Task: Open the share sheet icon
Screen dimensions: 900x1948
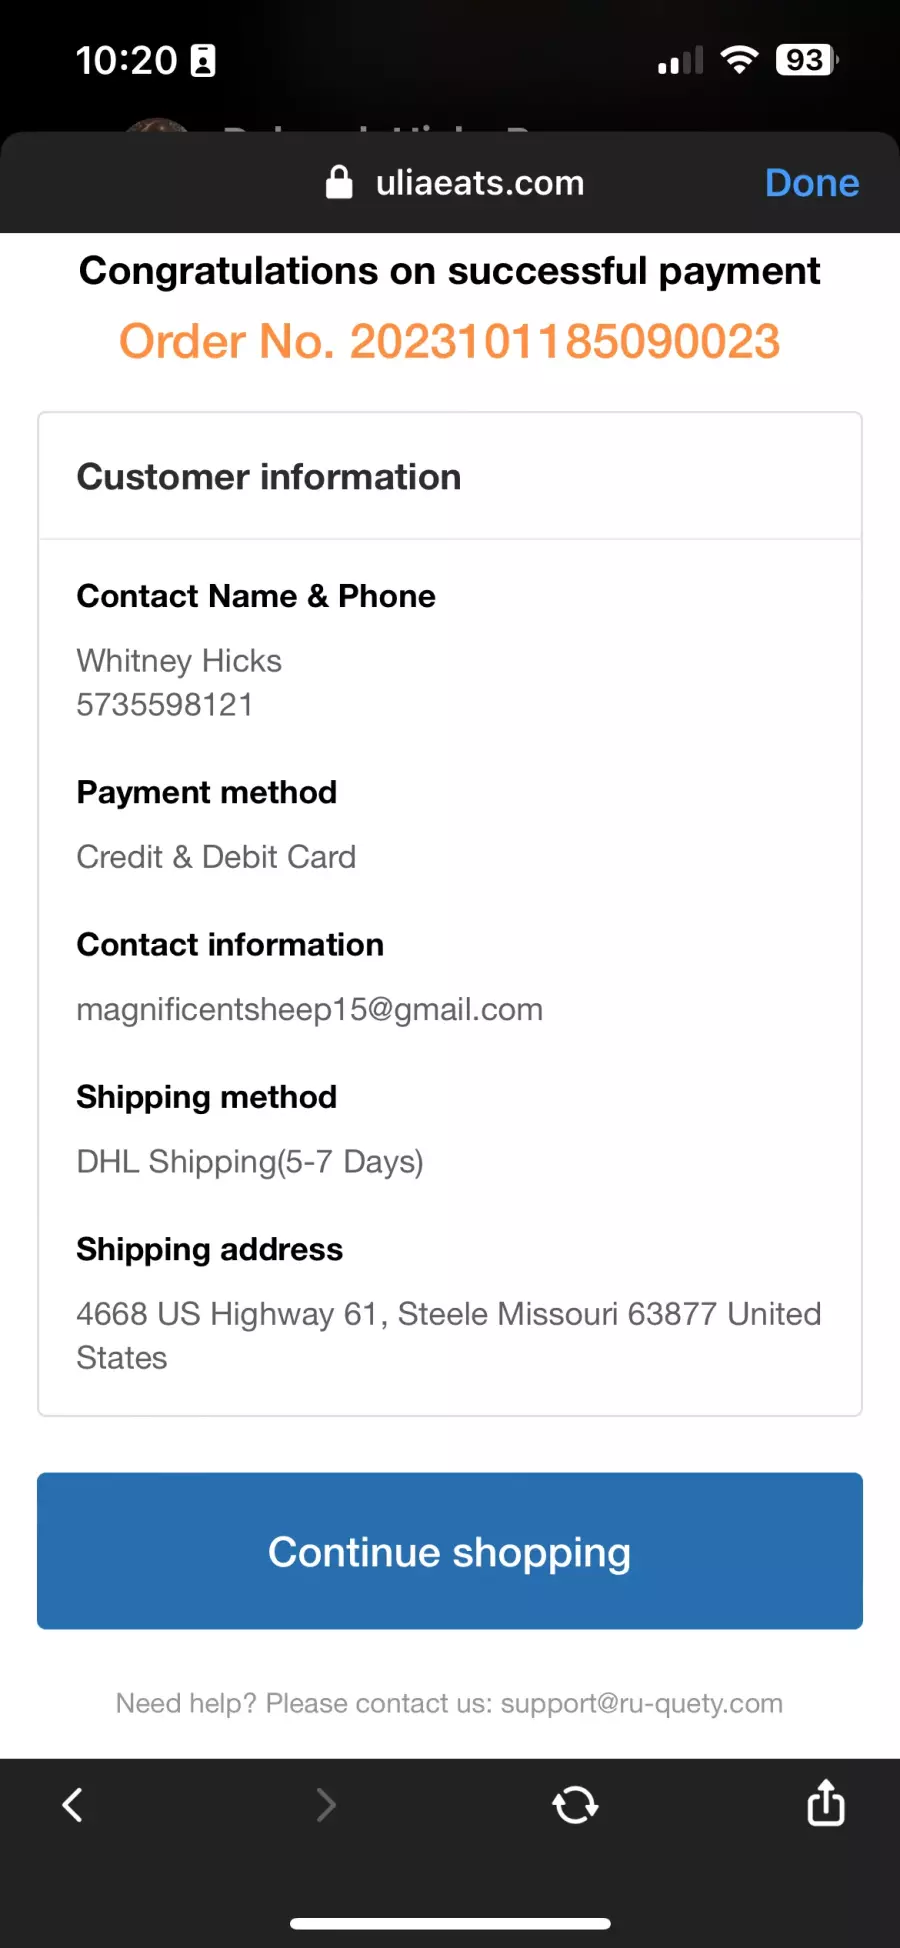Action: pyautogui.click(x=826, y=1803)
